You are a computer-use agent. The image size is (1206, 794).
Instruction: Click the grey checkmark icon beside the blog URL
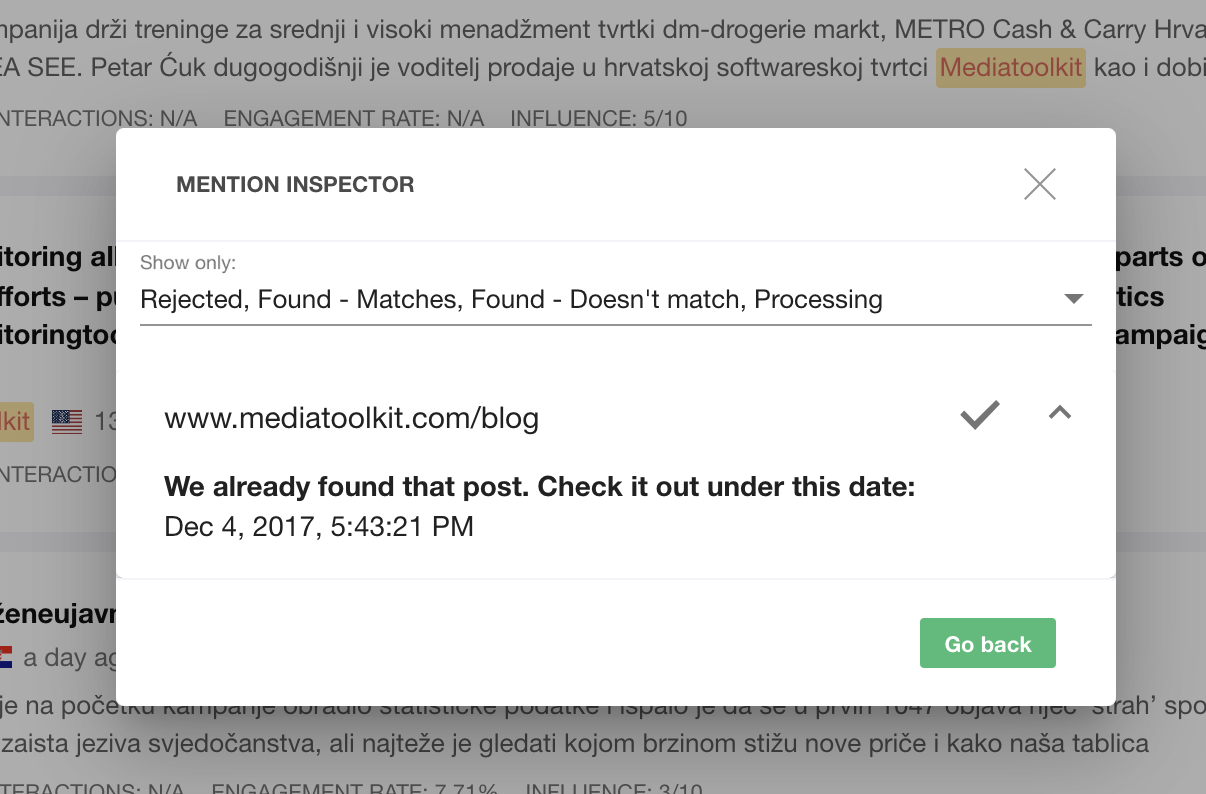click(x=980, y=414)
